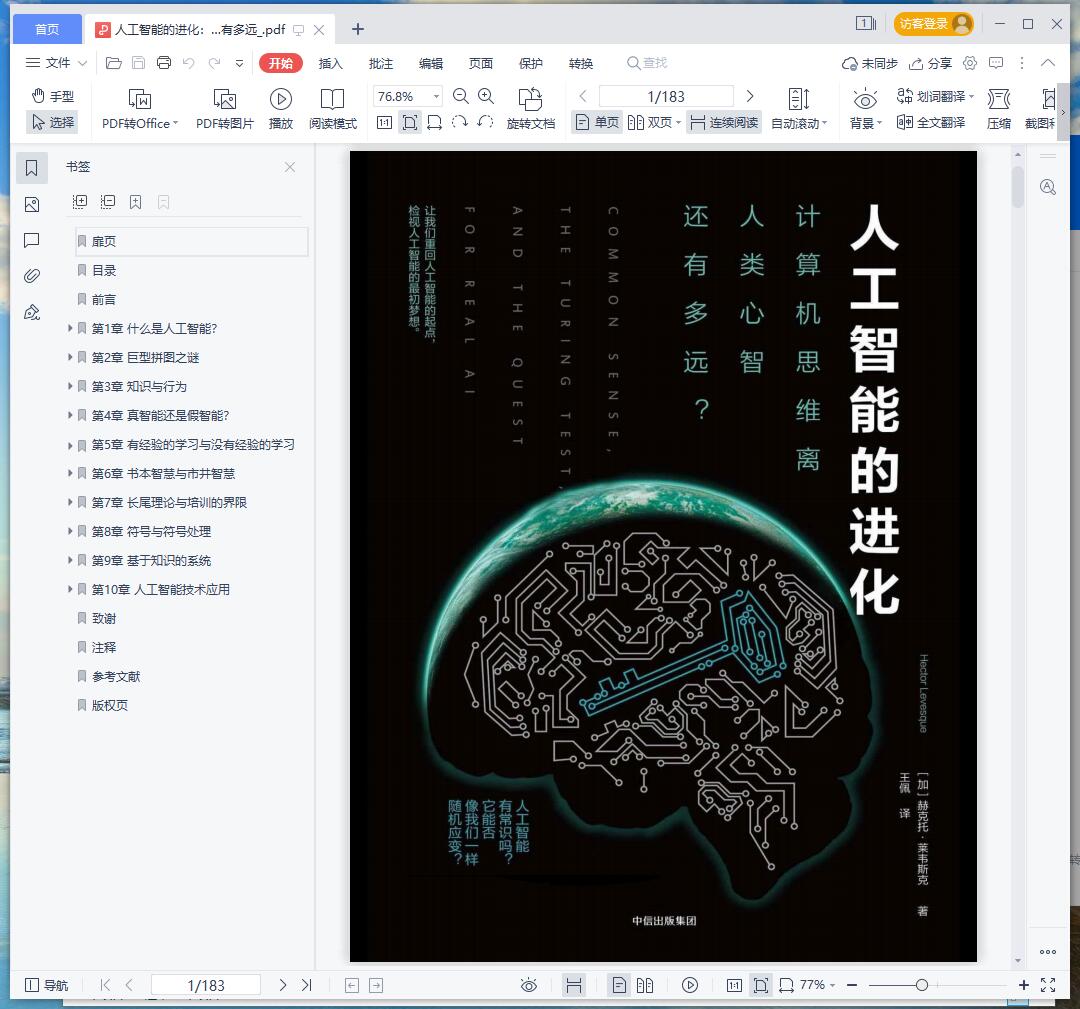Click the 未同步 sync status button
Screen dimensions: 1080x1009
point(870,63)
